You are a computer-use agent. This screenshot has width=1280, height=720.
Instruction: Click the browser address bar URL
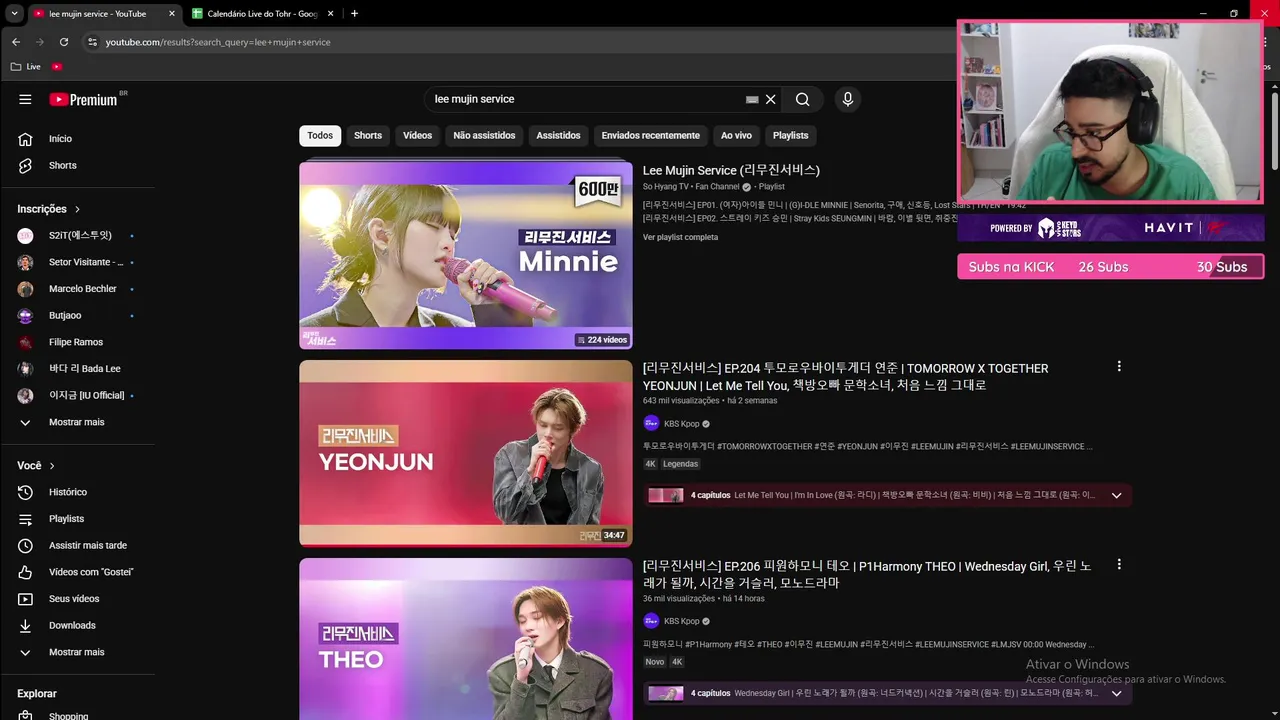click(218, 42)
